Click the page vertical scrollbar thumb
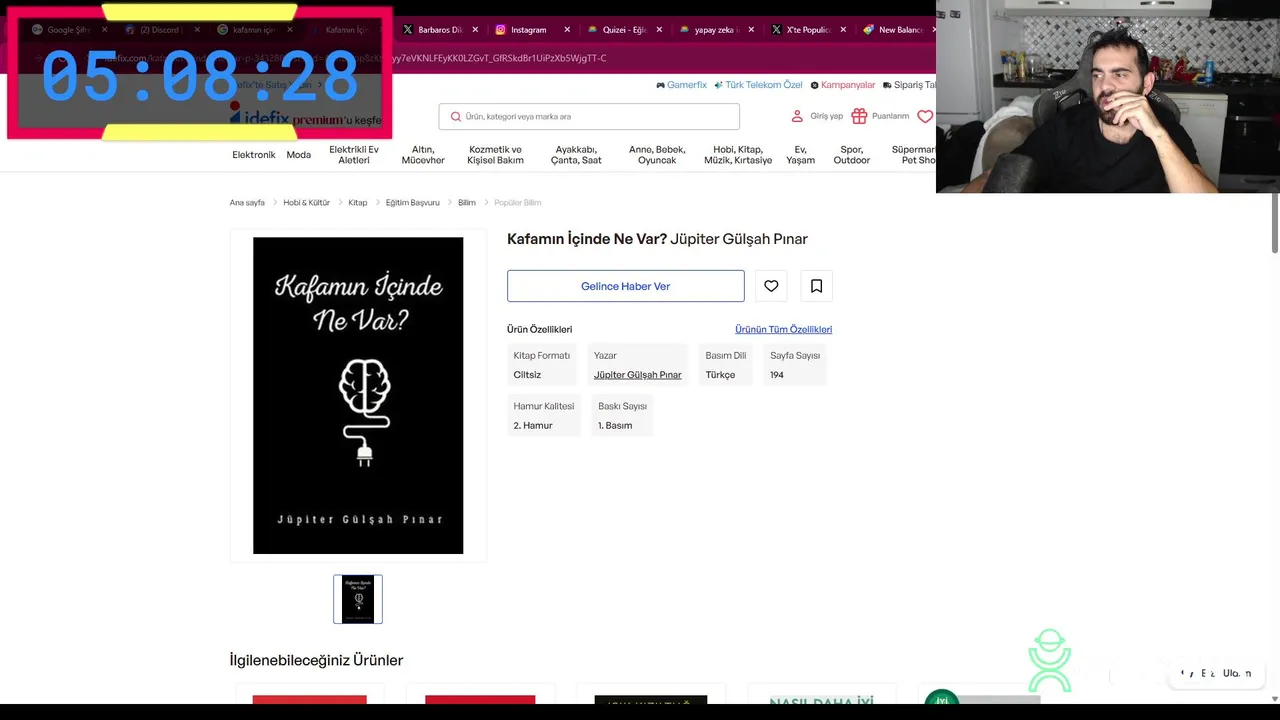This screenshot has height=720, width=1280. (x=1275, y=223)
